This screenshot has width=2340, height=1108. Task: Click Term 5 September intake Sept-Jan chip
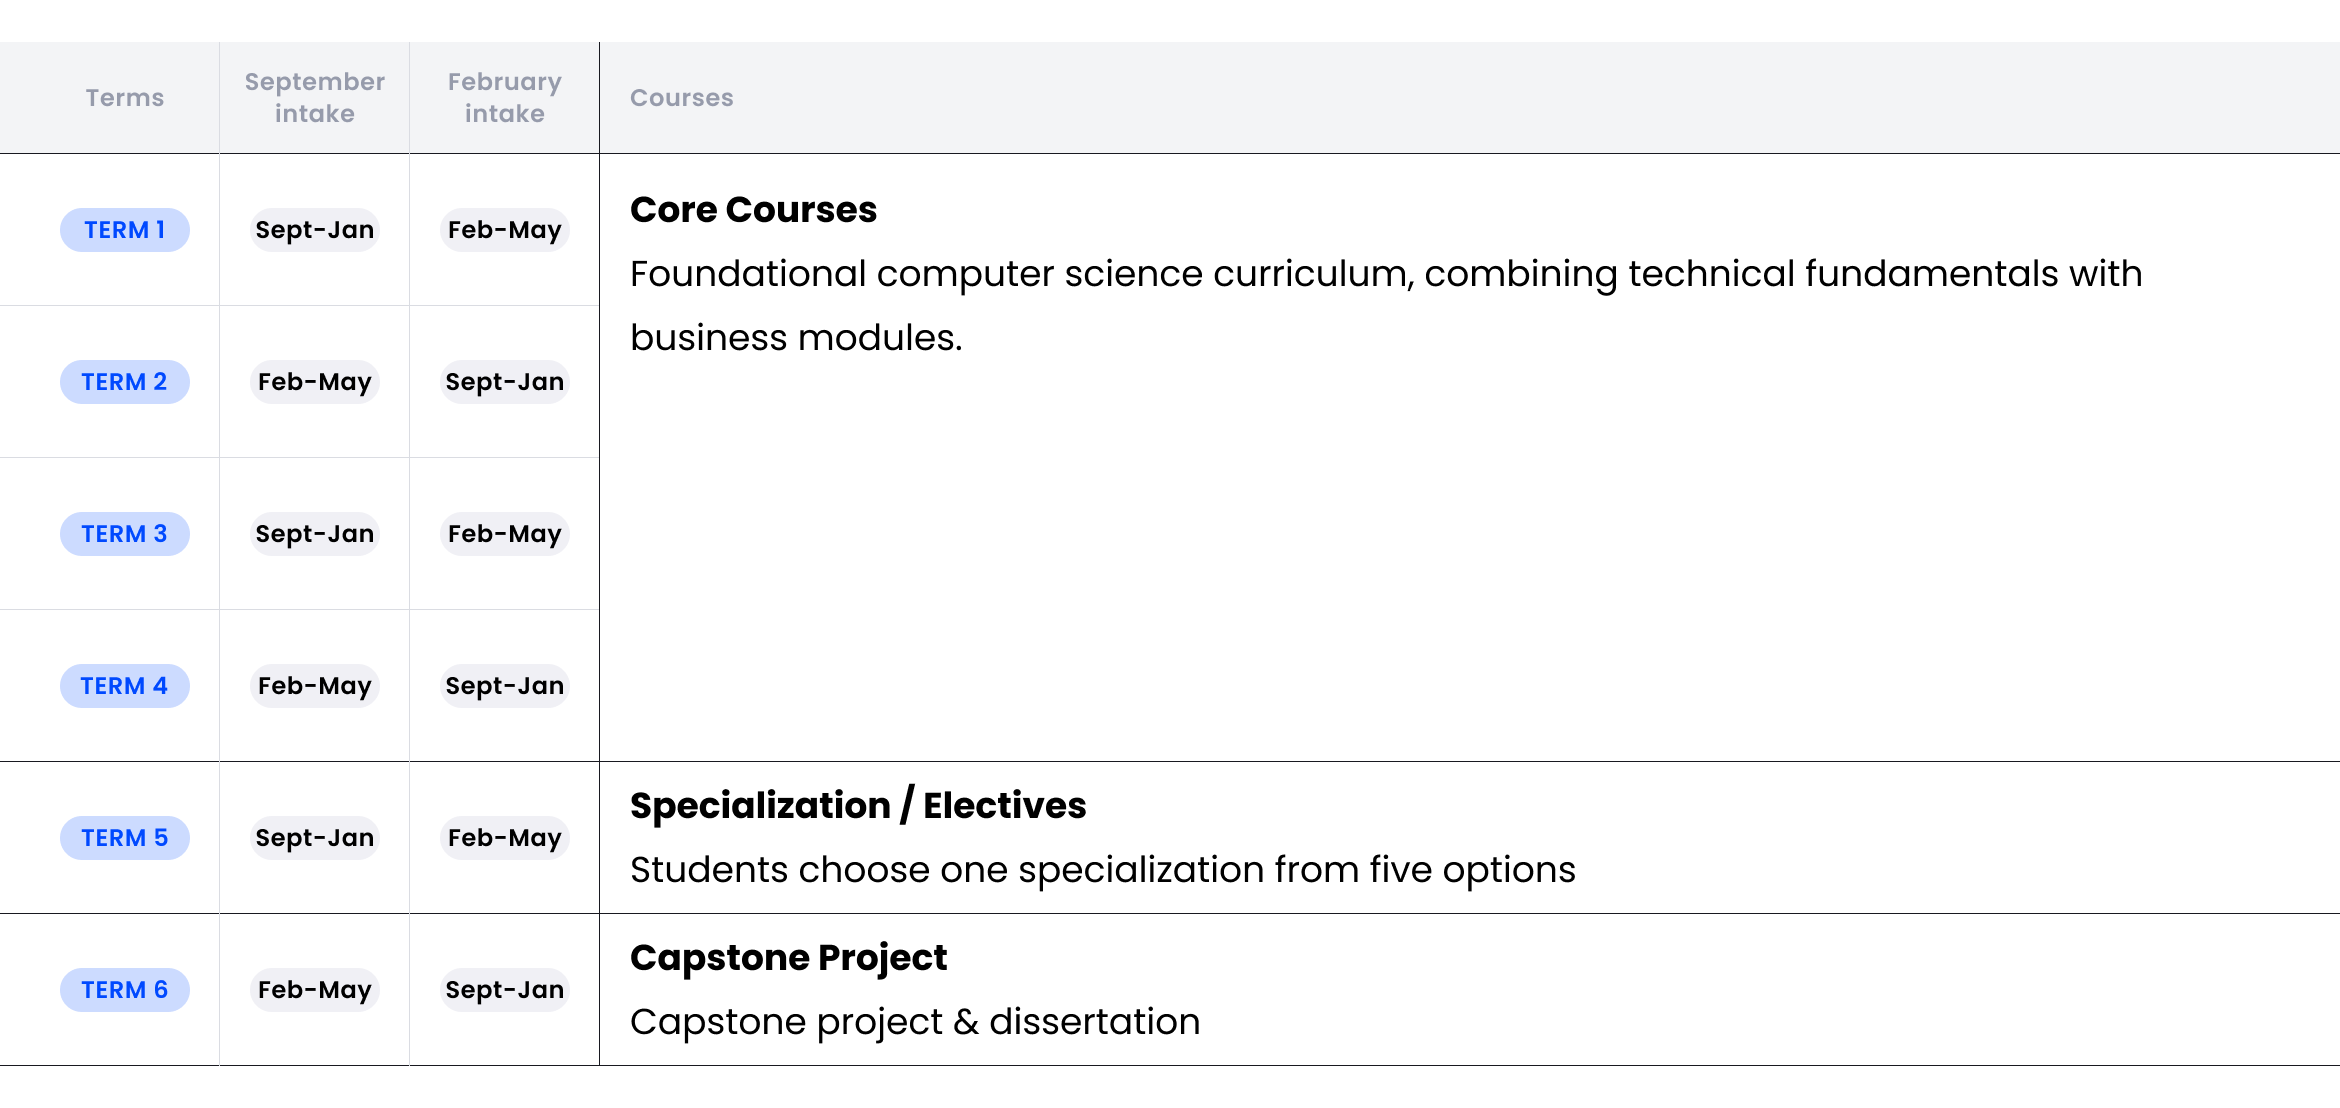pyautogui.click(x=314, y=838)
